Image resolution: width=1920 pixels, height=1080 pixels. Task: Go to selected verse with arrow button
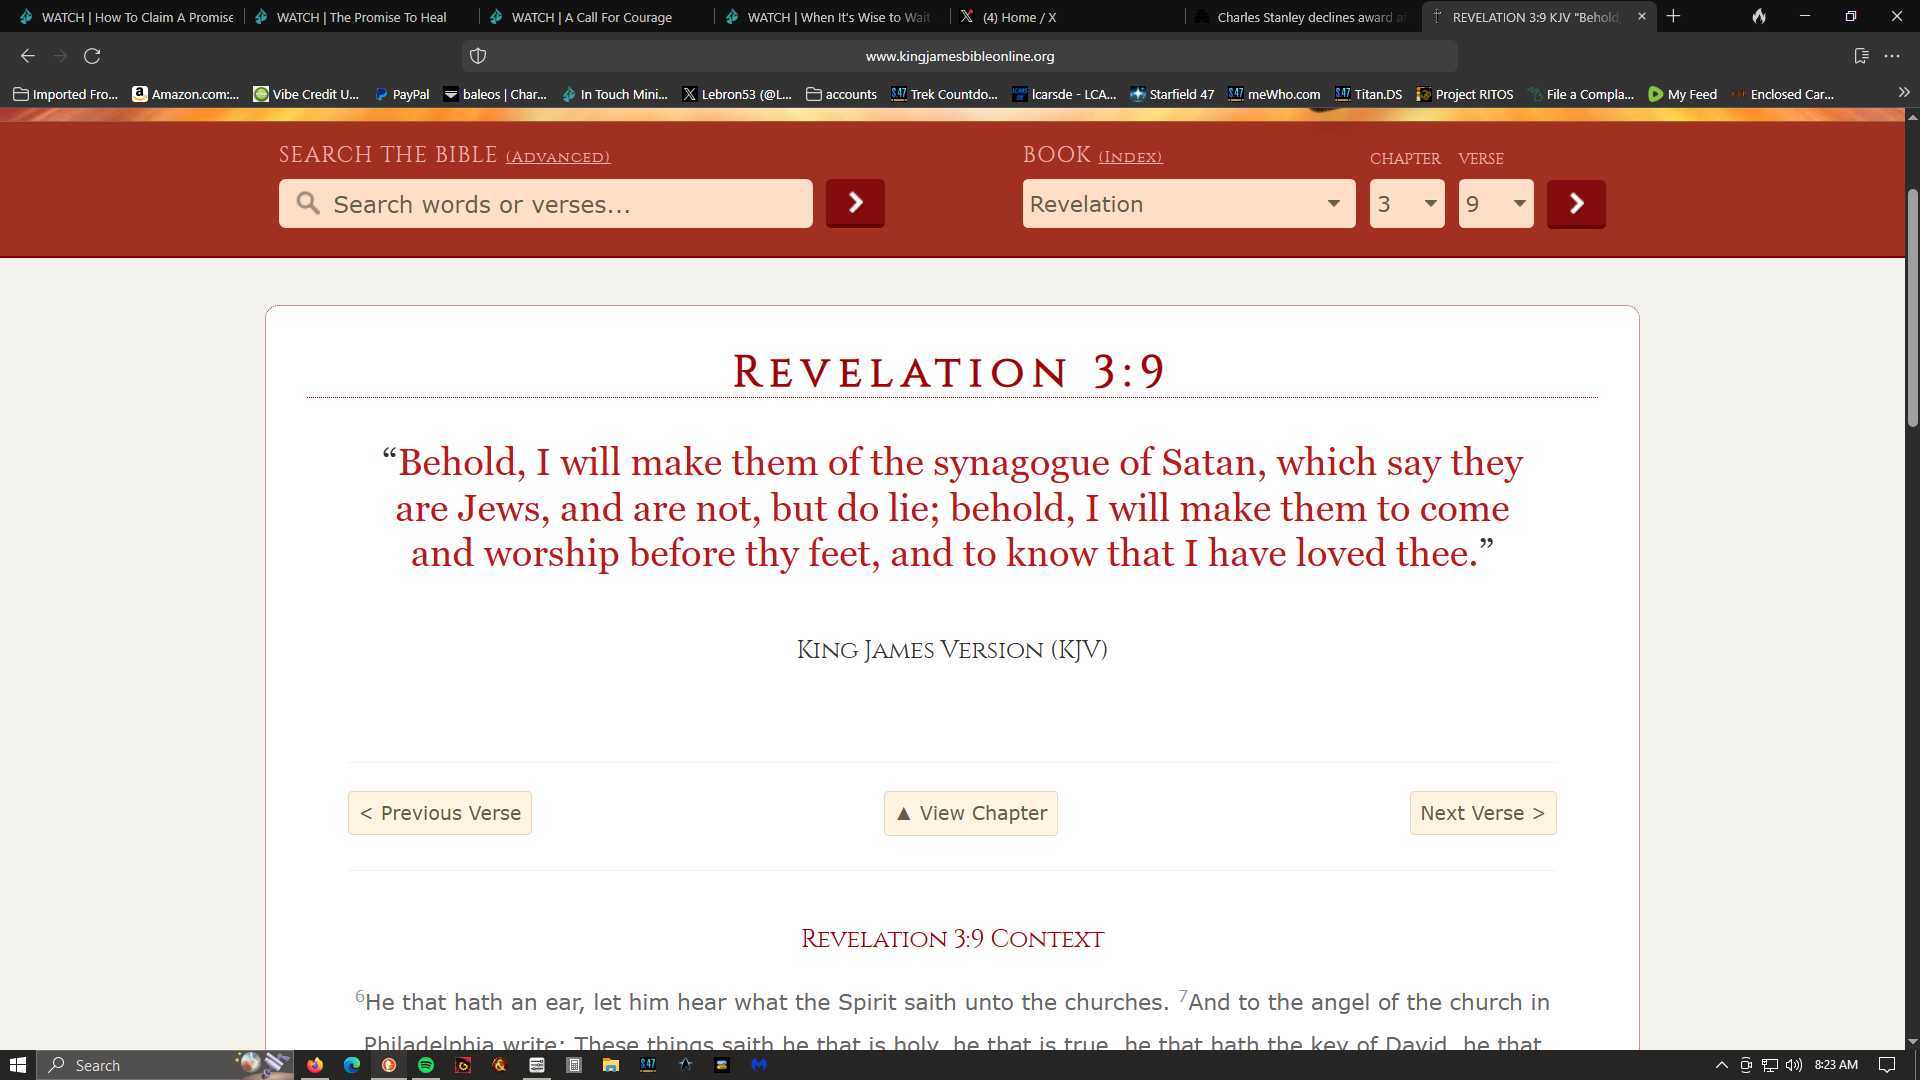[1576, 204]
